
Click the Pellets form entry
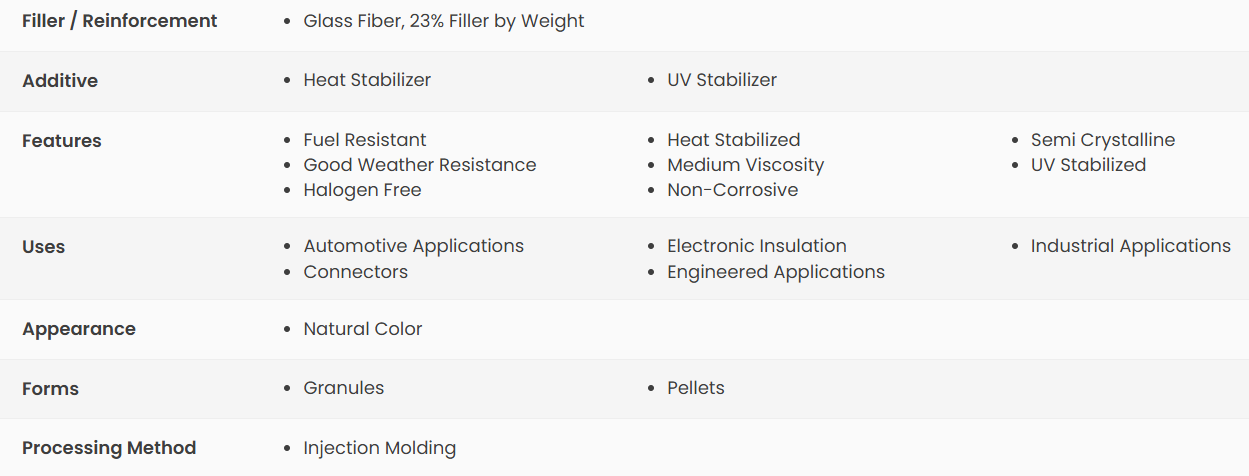pyautogui.click(x=696, y=388)
